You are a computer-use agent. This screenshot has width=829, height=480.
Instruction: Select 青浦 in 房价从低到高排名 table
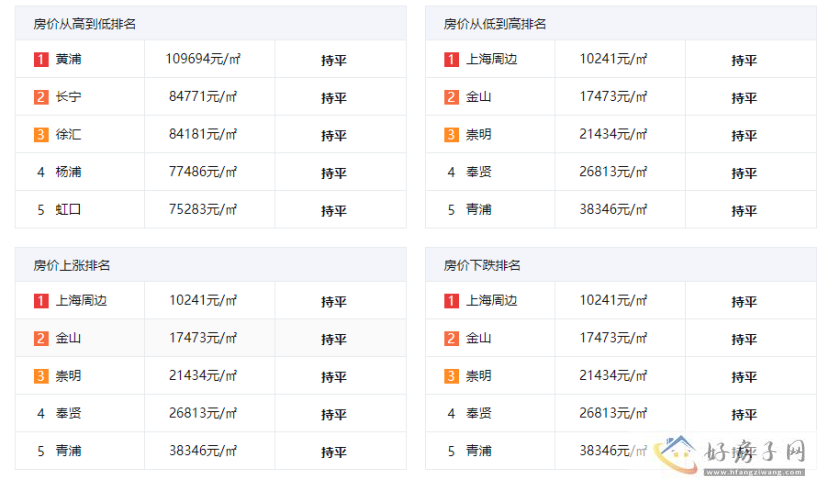(x=478, y=209)
